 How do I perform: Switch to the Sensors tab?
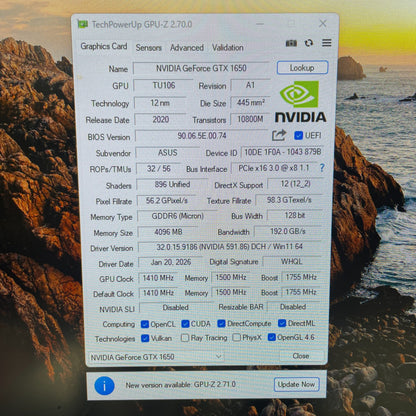[148, 48]
